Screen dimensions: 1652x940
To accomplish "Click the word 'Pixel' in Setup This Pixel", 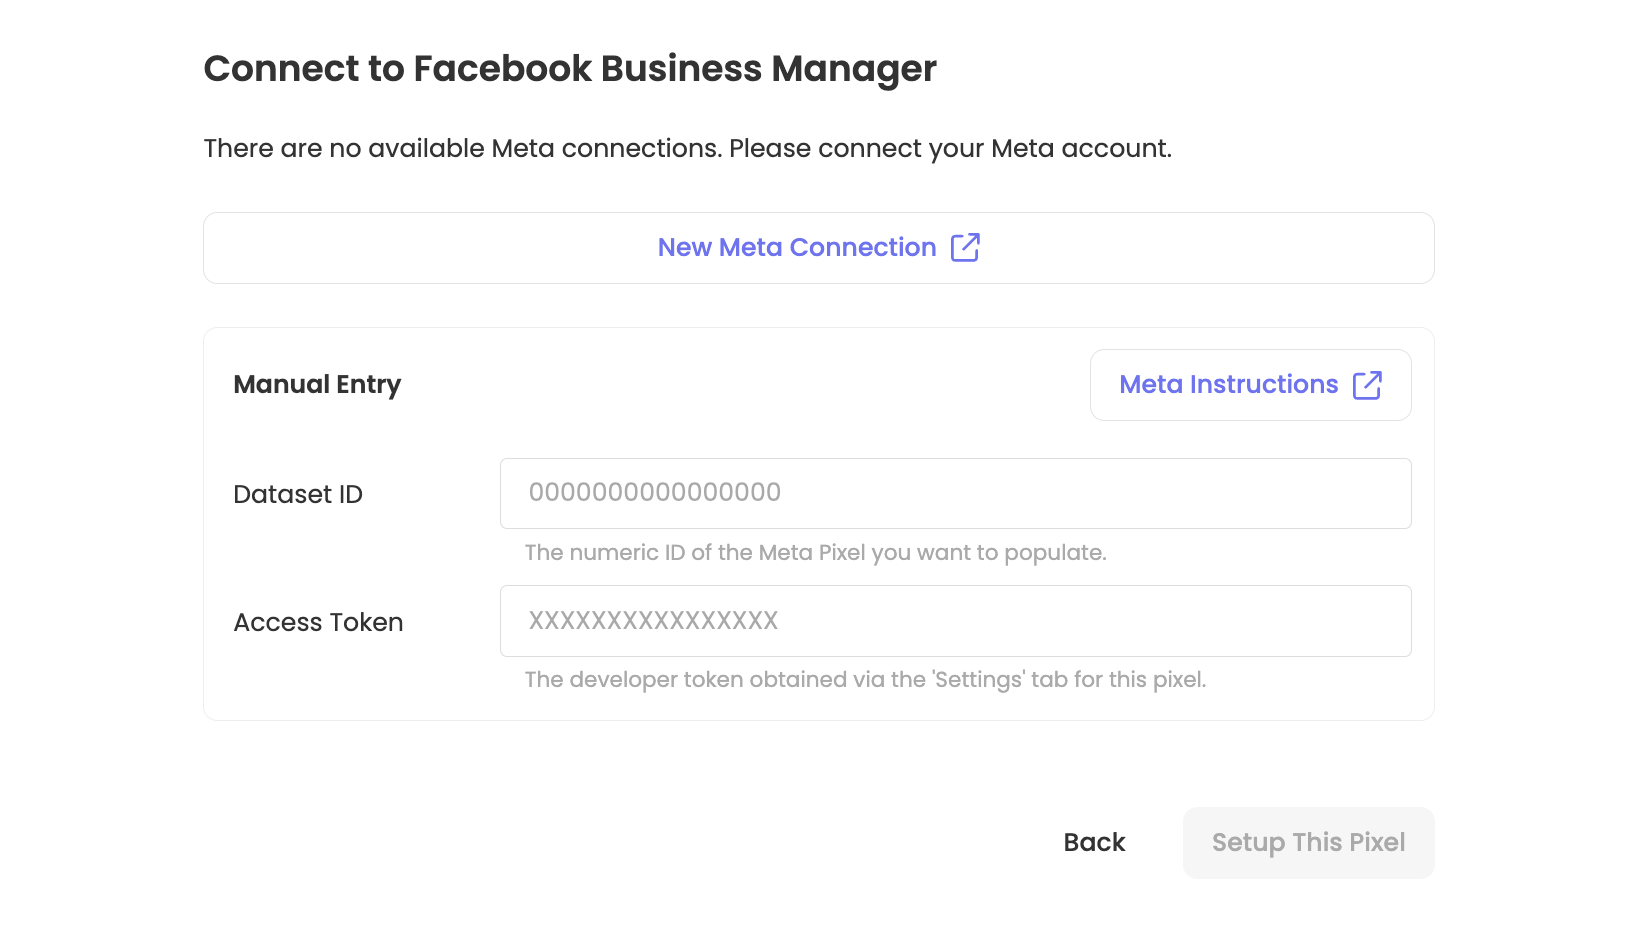I will (x=1377, y=843).
